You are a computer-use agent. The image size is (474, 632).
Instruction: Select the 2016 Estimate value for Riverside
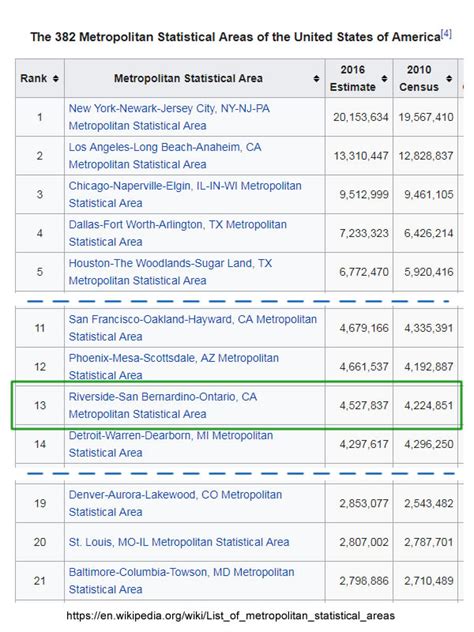pos(364,405)
